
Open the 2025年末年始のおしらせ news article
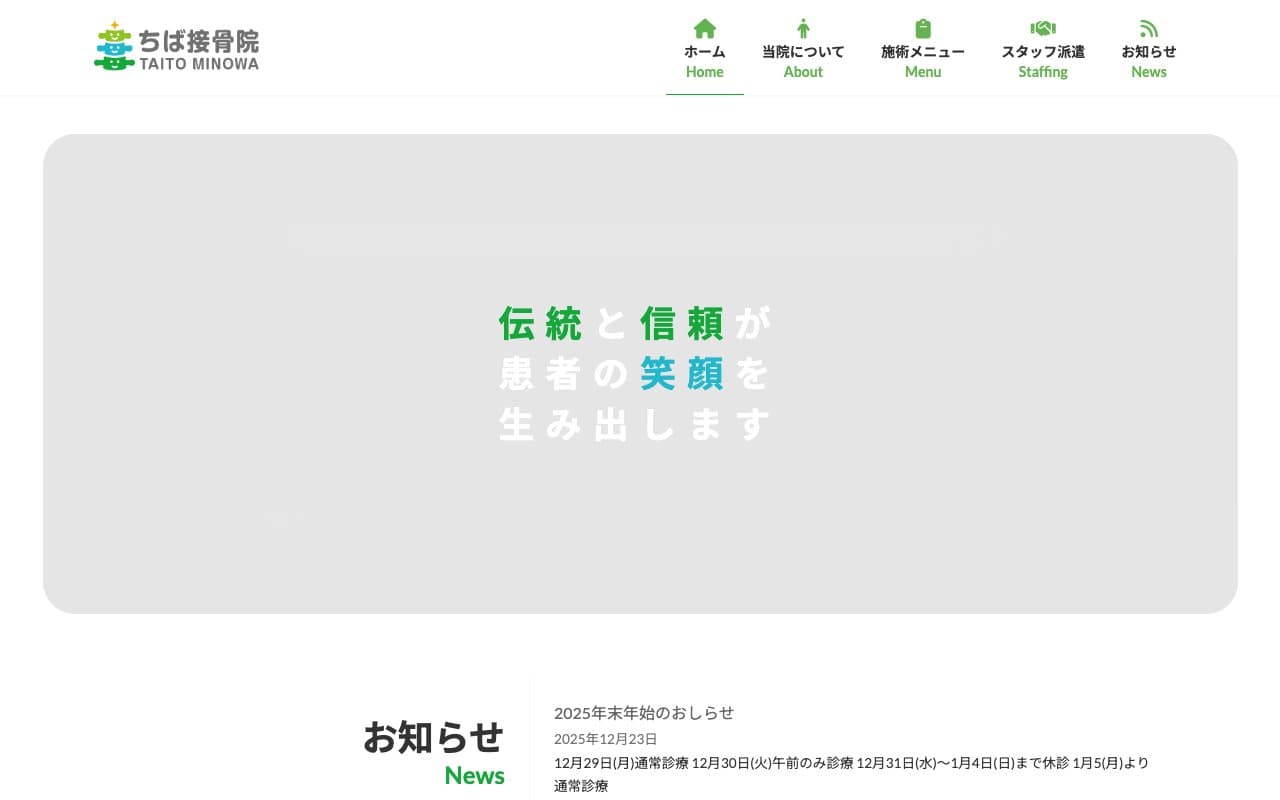pyautogui.click(x=644, y=713)
